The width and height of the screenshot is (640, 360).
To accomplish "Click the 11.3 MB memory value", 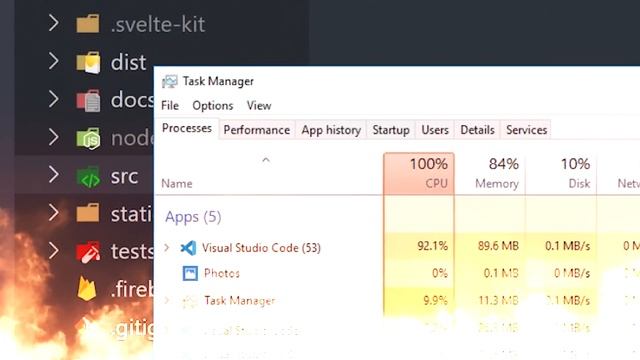I will tap(498, 300).
